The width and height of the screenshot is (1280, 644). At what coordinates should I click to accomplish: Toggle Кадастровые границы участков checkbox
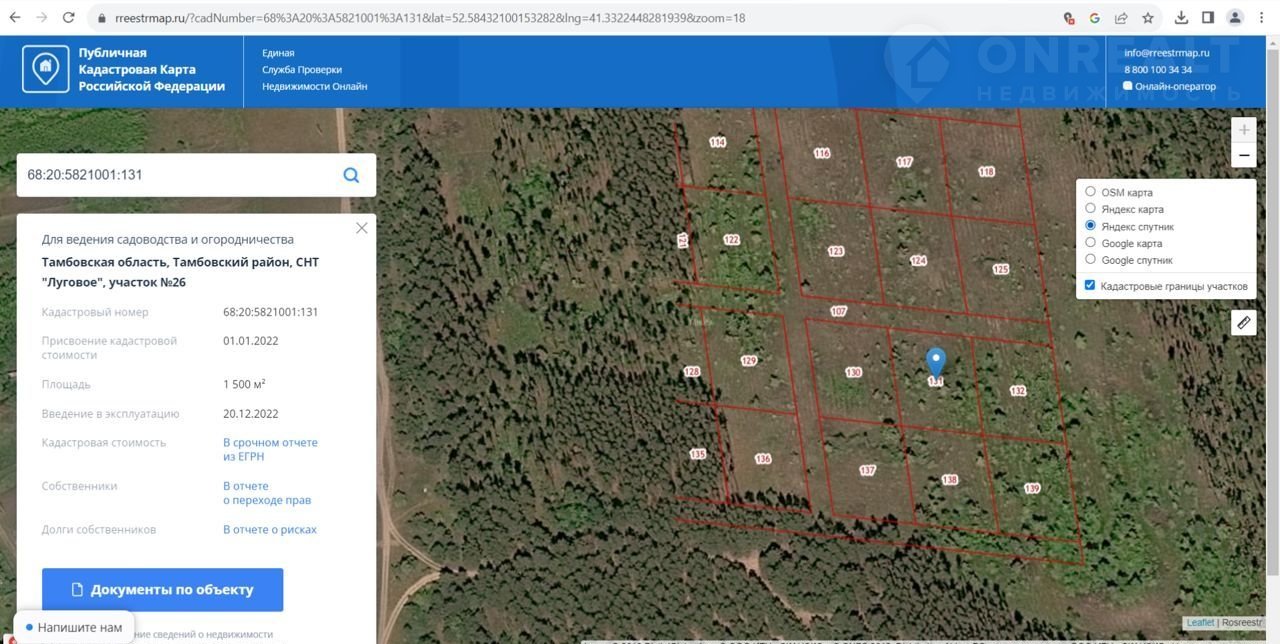(1090, 286)
